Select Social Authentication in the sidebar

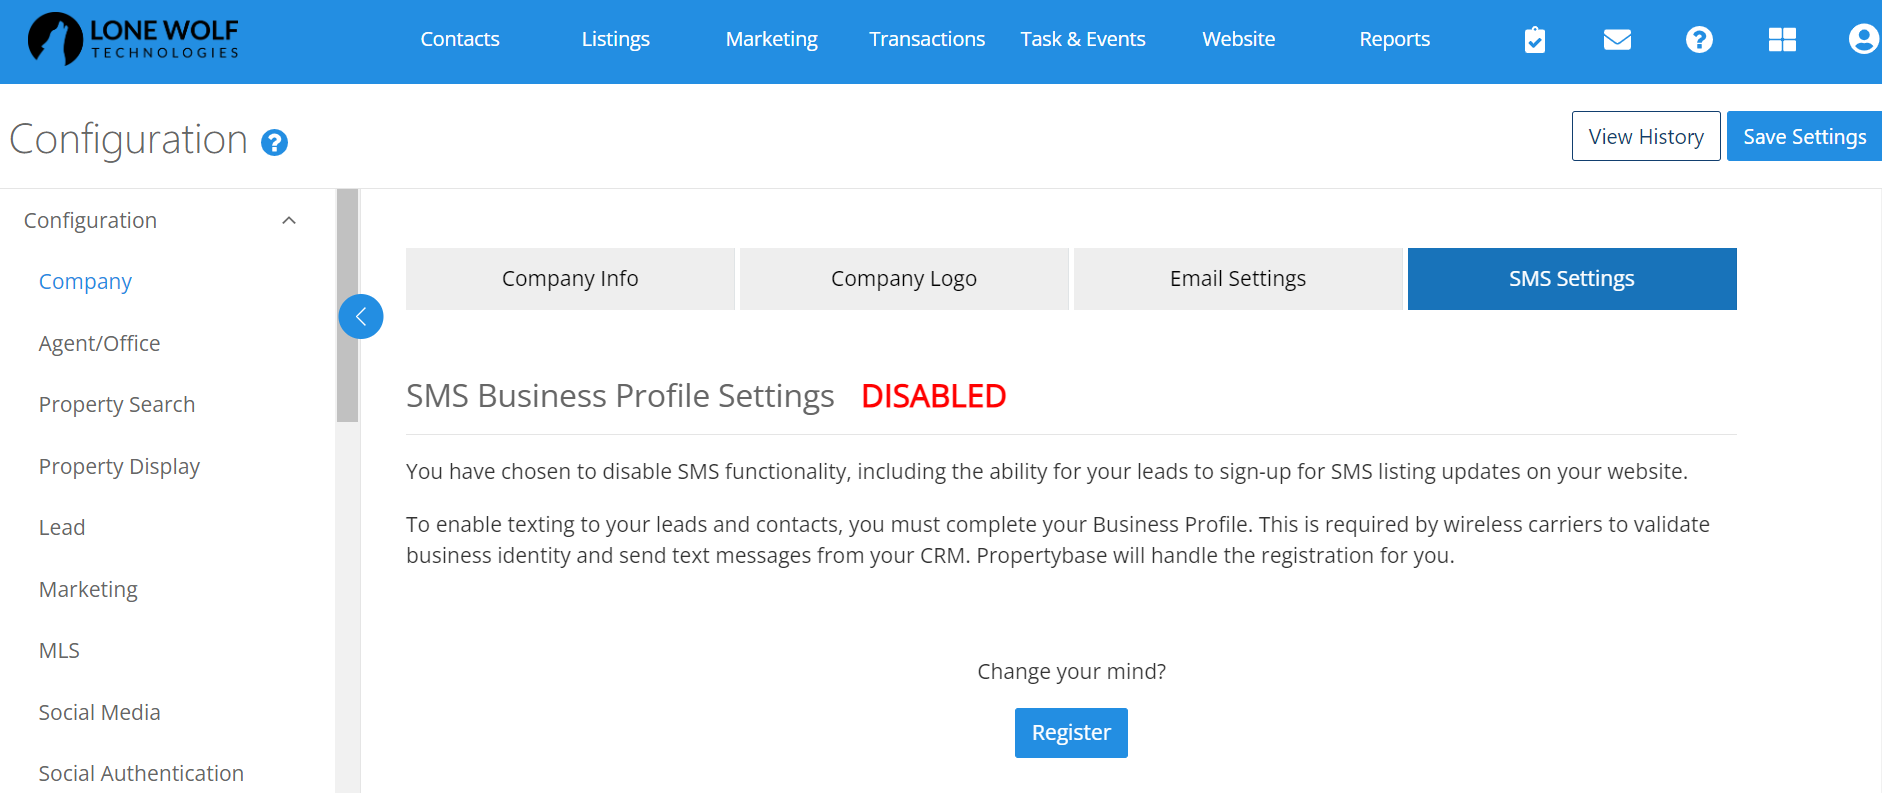[x=141, y=772]
